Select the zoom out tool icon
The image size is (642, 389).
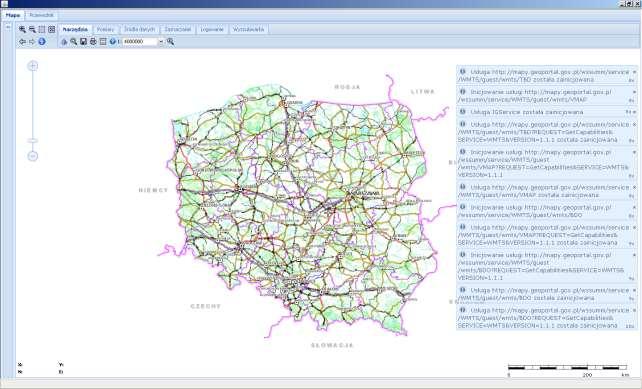coord(32,29)
